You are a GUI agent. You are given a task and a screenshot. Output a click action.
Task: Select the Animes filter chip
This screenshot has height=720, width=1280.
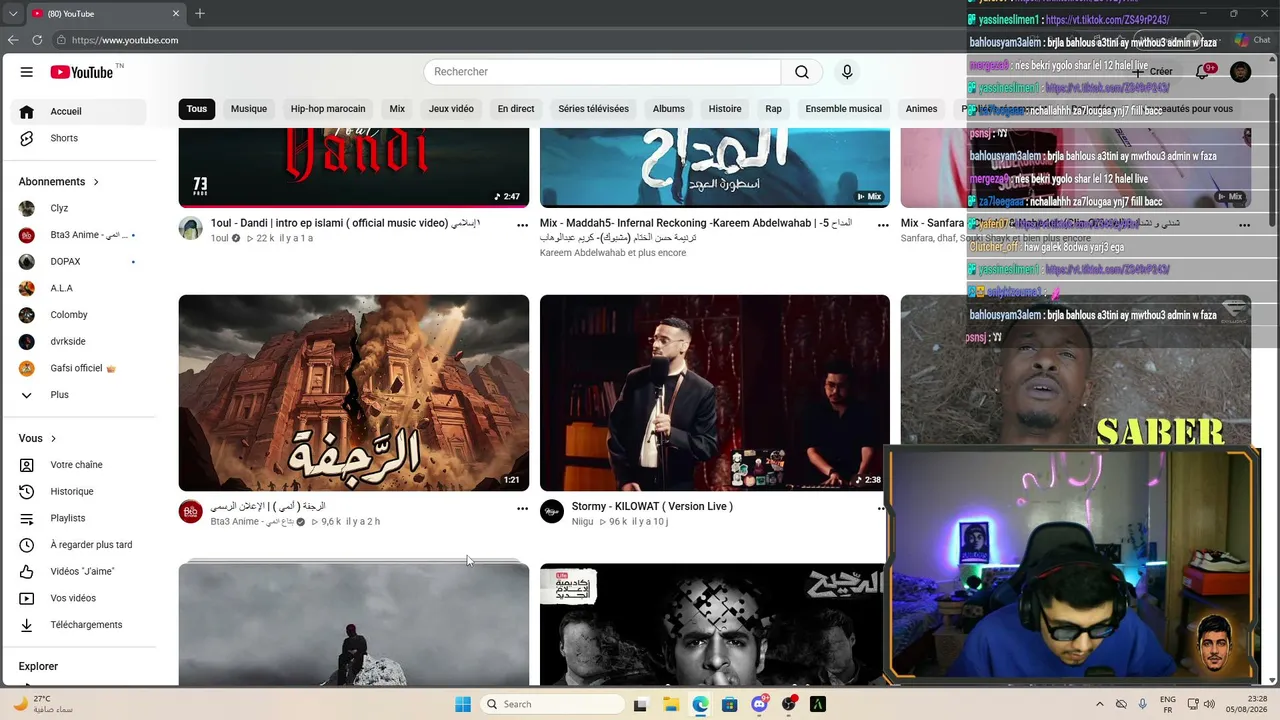pyautogui.click(x=922, y=109)
